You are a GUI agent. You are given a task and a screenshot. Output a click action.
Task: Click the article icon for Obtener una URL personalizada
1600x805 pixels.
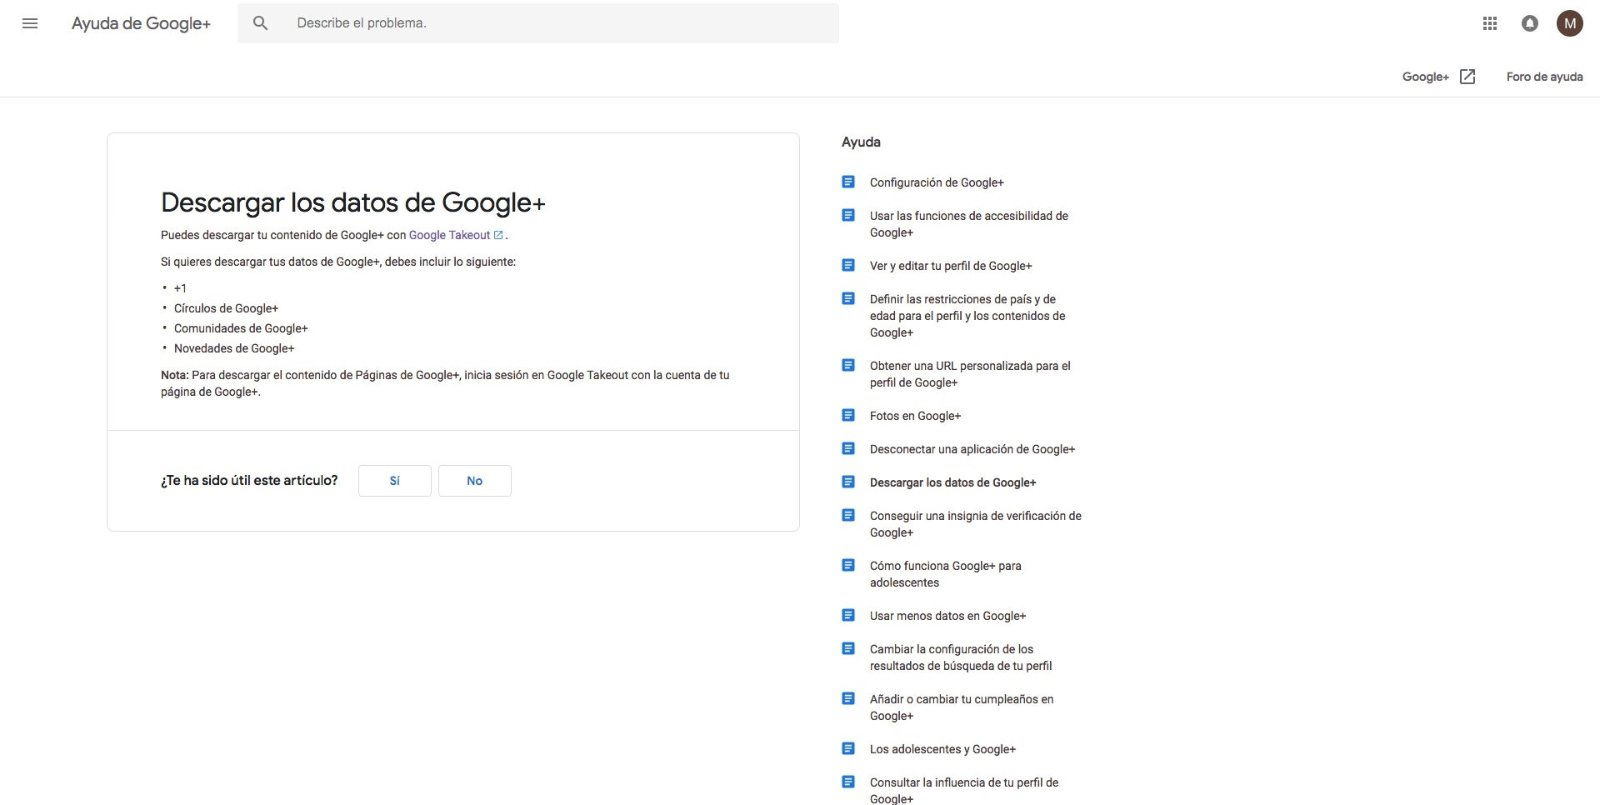(848, 365)
